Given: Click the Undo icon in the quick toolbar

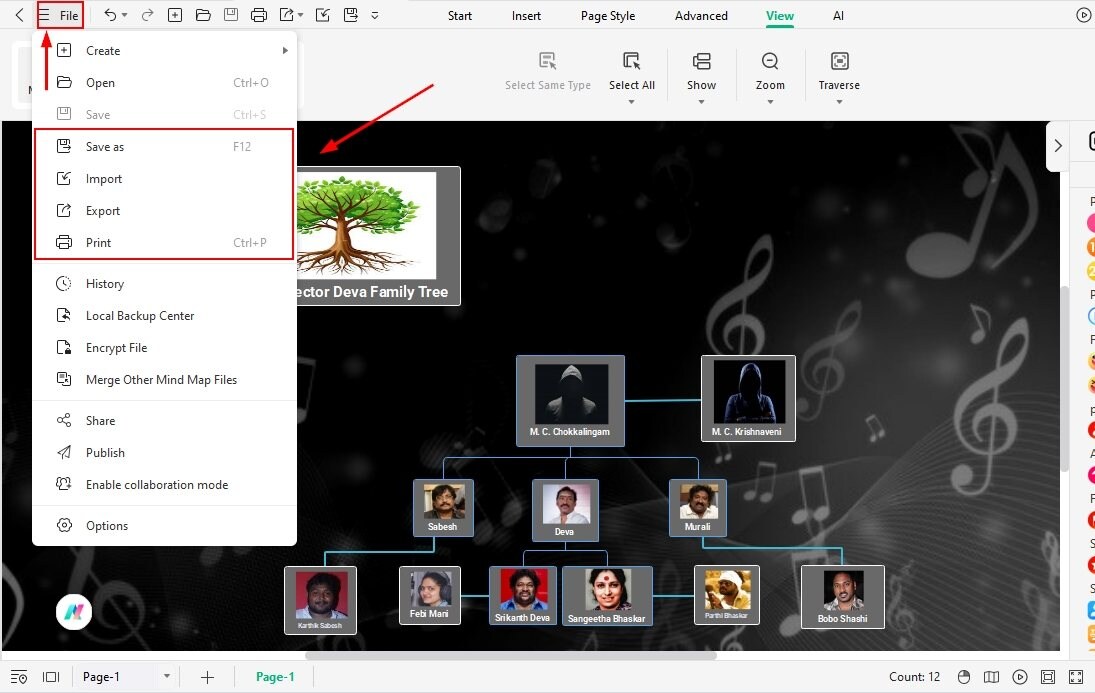Looking at the screenshot, I should 110,15.
